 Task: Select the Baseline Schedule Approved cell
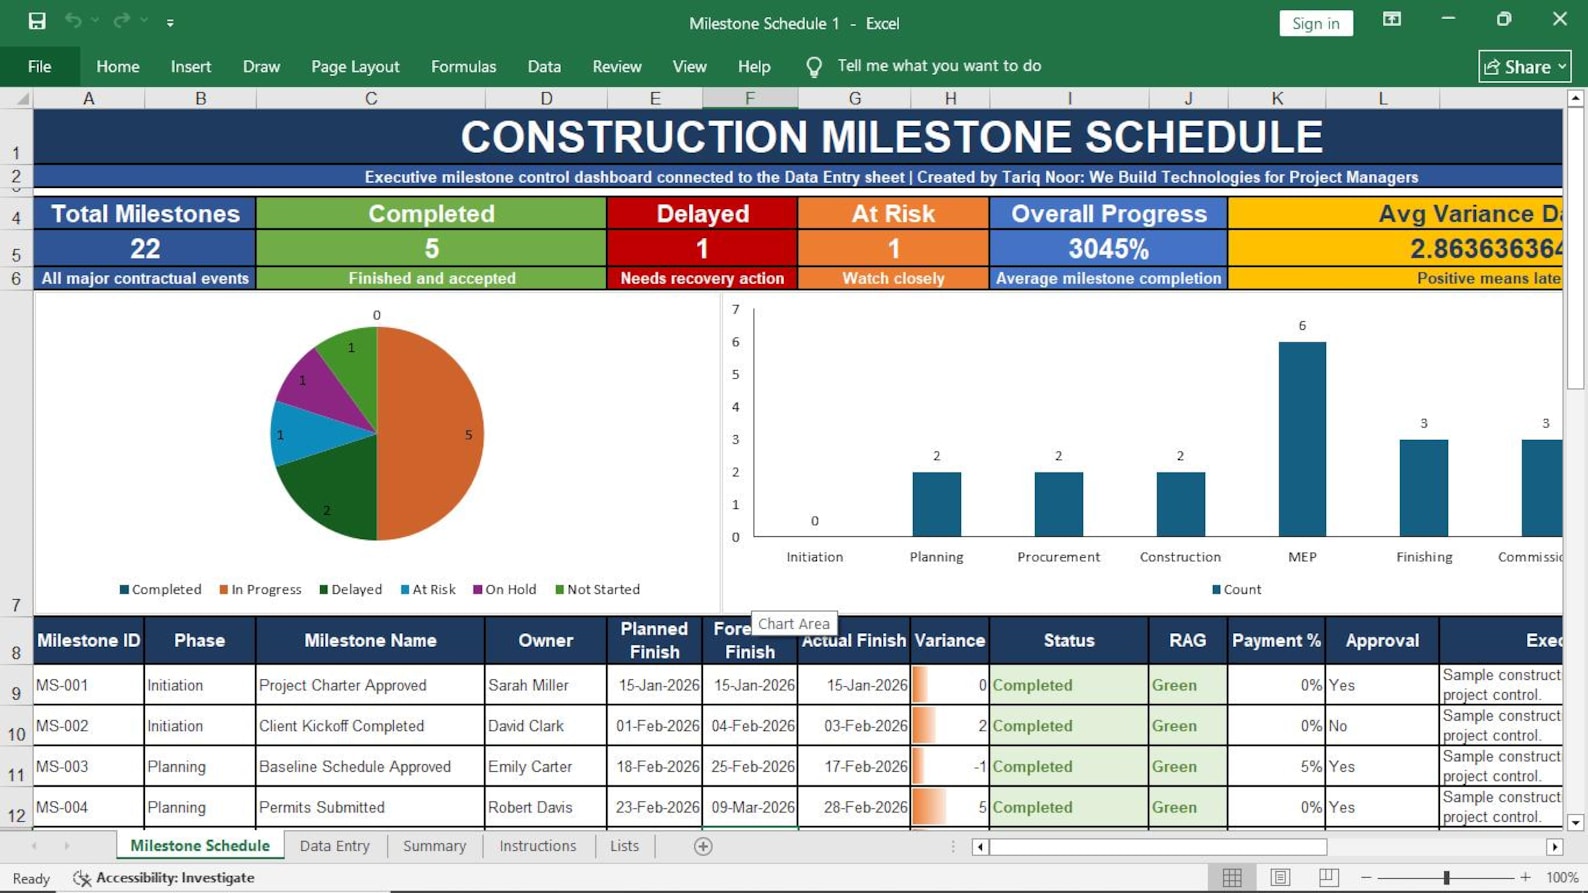pos(370,766)
